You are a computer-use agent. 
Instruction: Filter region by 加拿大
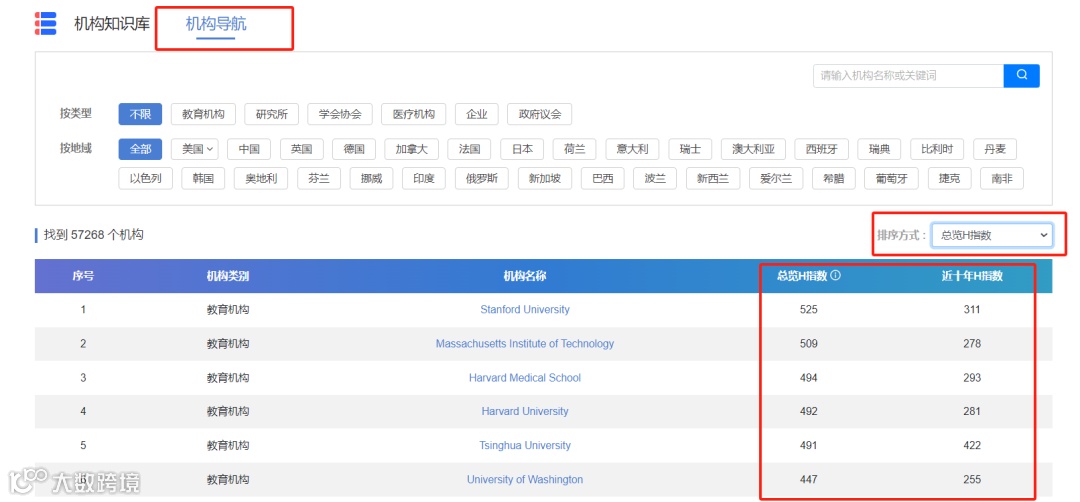tap(411, 149)
